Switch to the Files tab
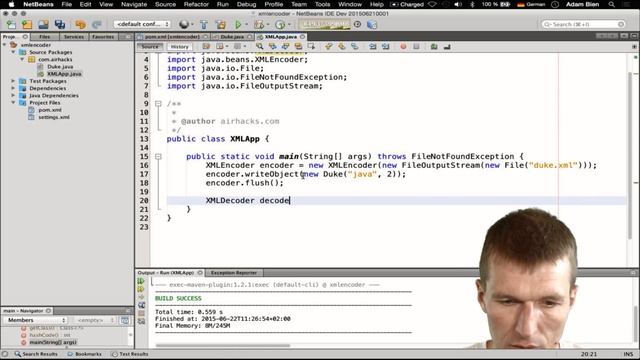 (44, 37)
